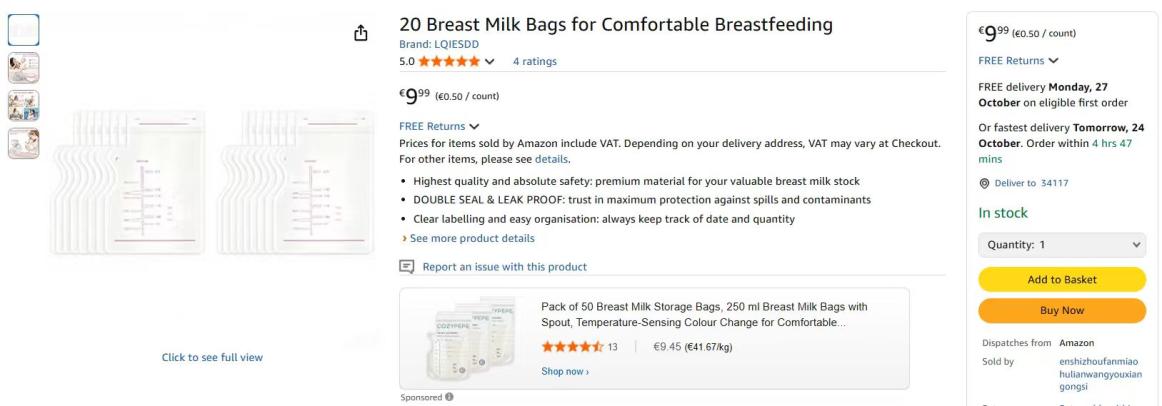1162x406 pixels.
Task: Click the Report an issue speech-bubble icon
Action: [x=406, y=267]
